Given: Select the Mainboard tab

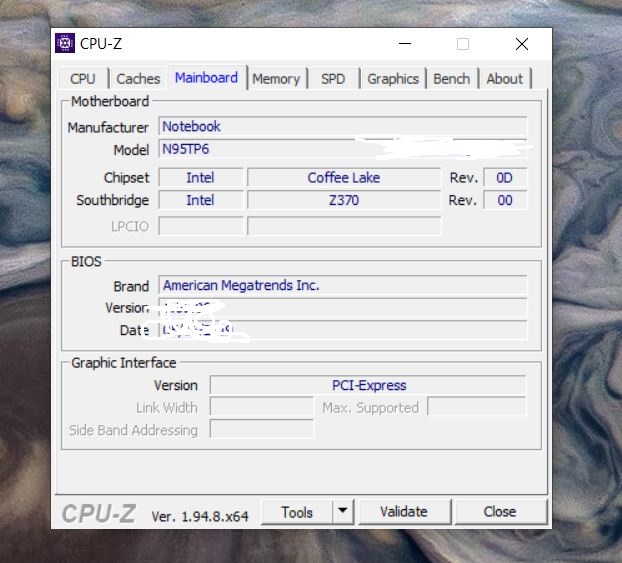Looking at the screenshot, I should [x=207, y=77].
